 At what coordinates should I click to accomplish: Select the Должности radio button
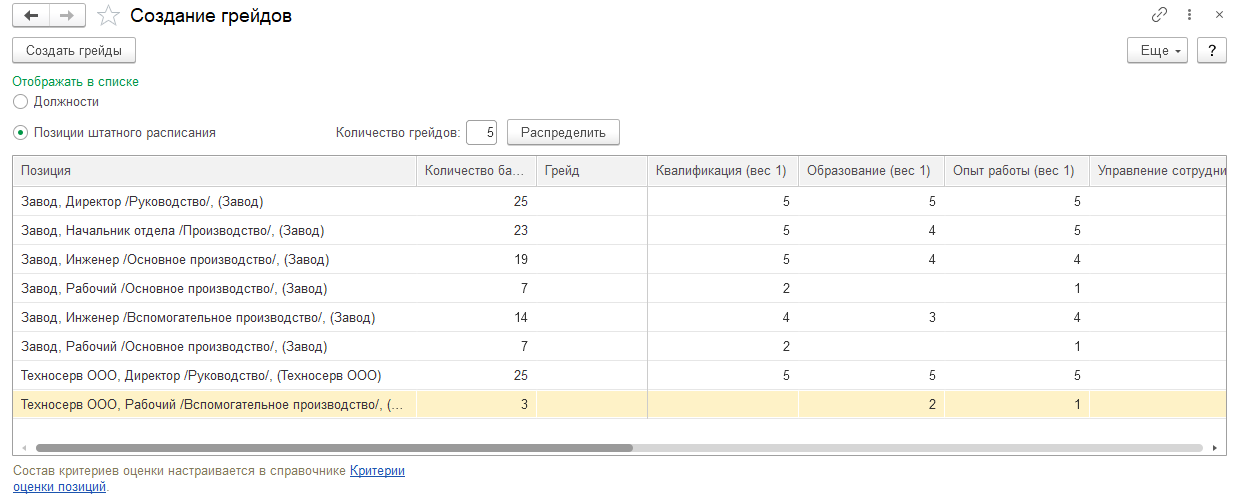click(x=20, y=102)
